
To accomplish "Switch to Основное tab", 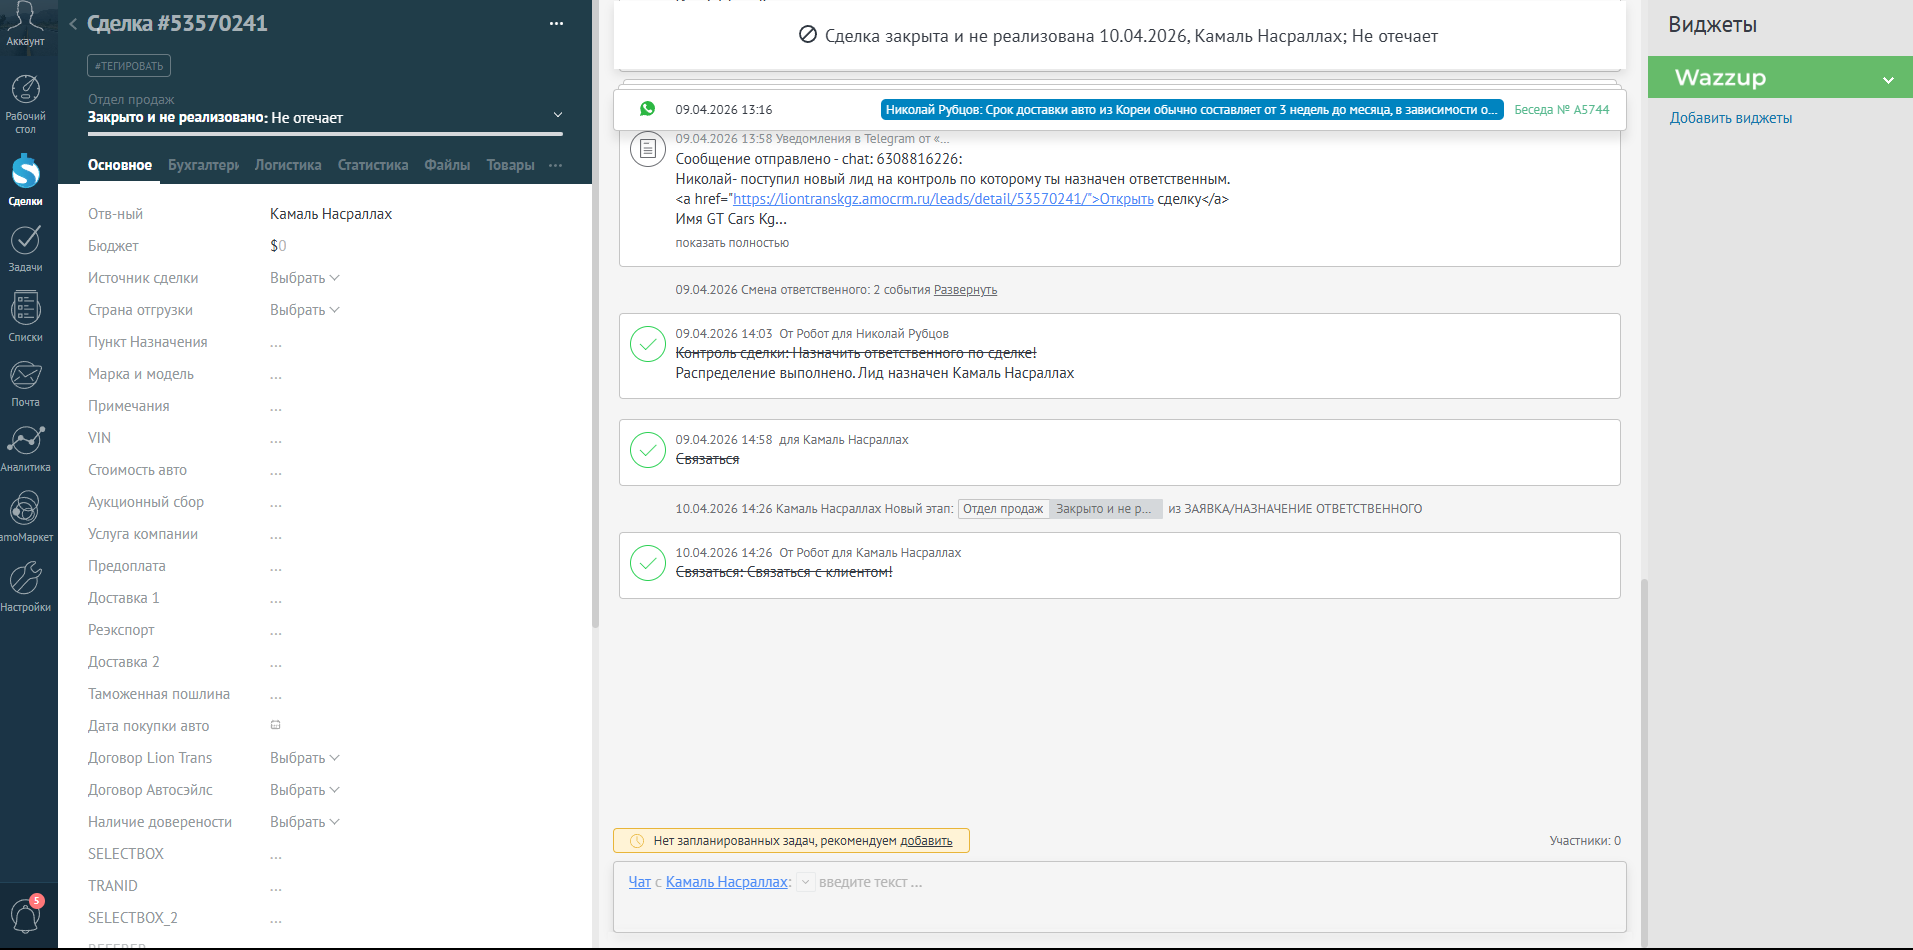I will (120, 165).
